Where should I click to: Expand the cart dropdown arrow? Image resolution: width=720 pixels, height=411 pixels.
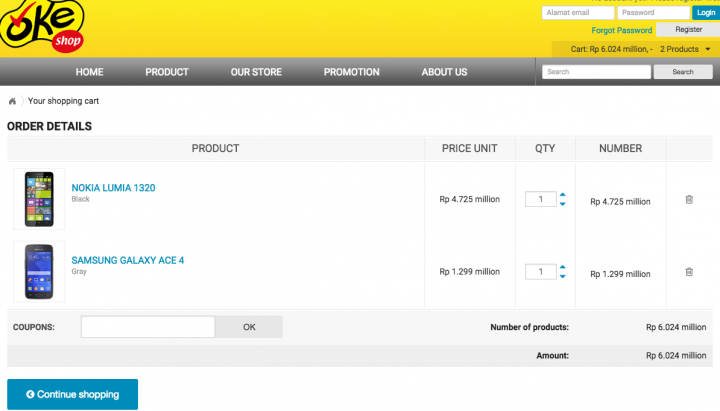tap(708, 49)
